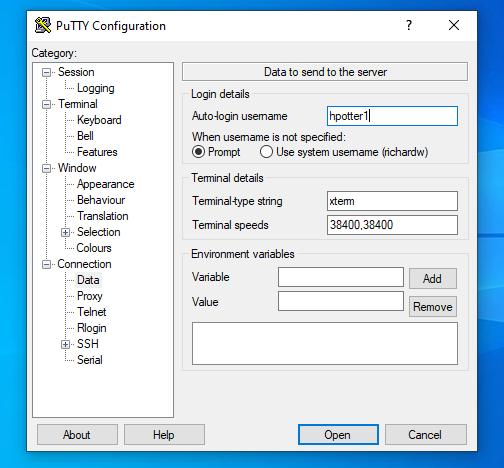Close the PuTTY Configuration window

coord(454,25)
